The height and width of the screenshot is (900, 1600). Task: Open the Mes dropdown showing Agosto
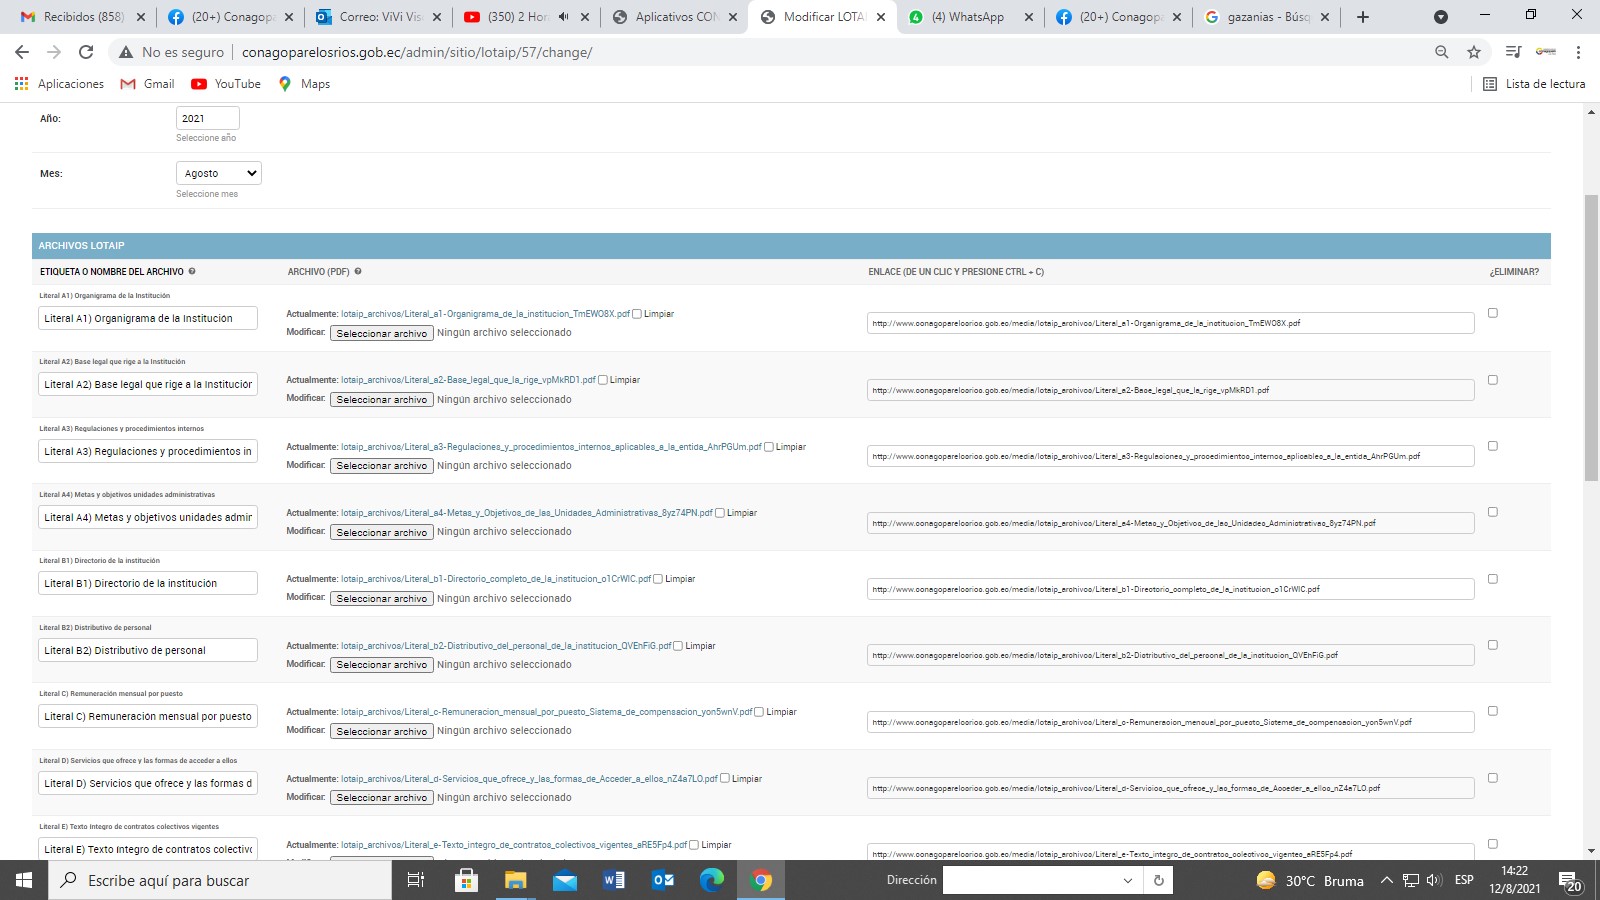click(x=219, y=173)
